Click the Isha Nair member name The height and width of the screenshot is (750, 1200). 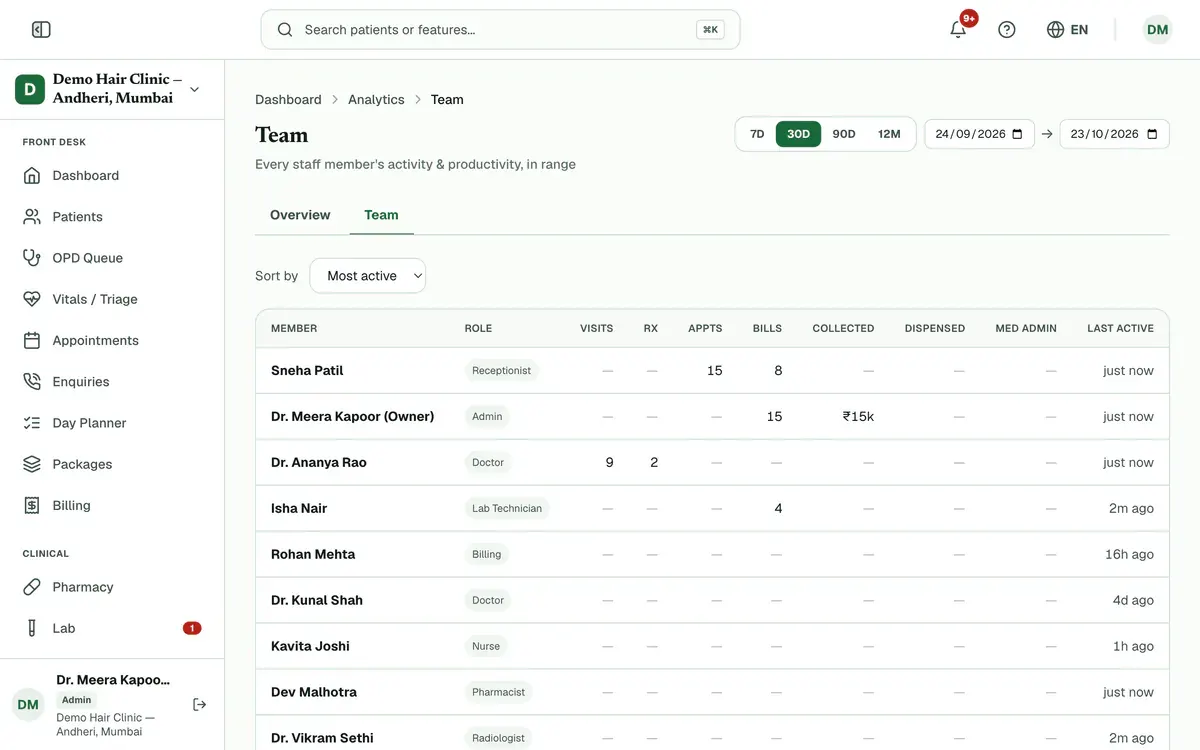pos(299,508)
